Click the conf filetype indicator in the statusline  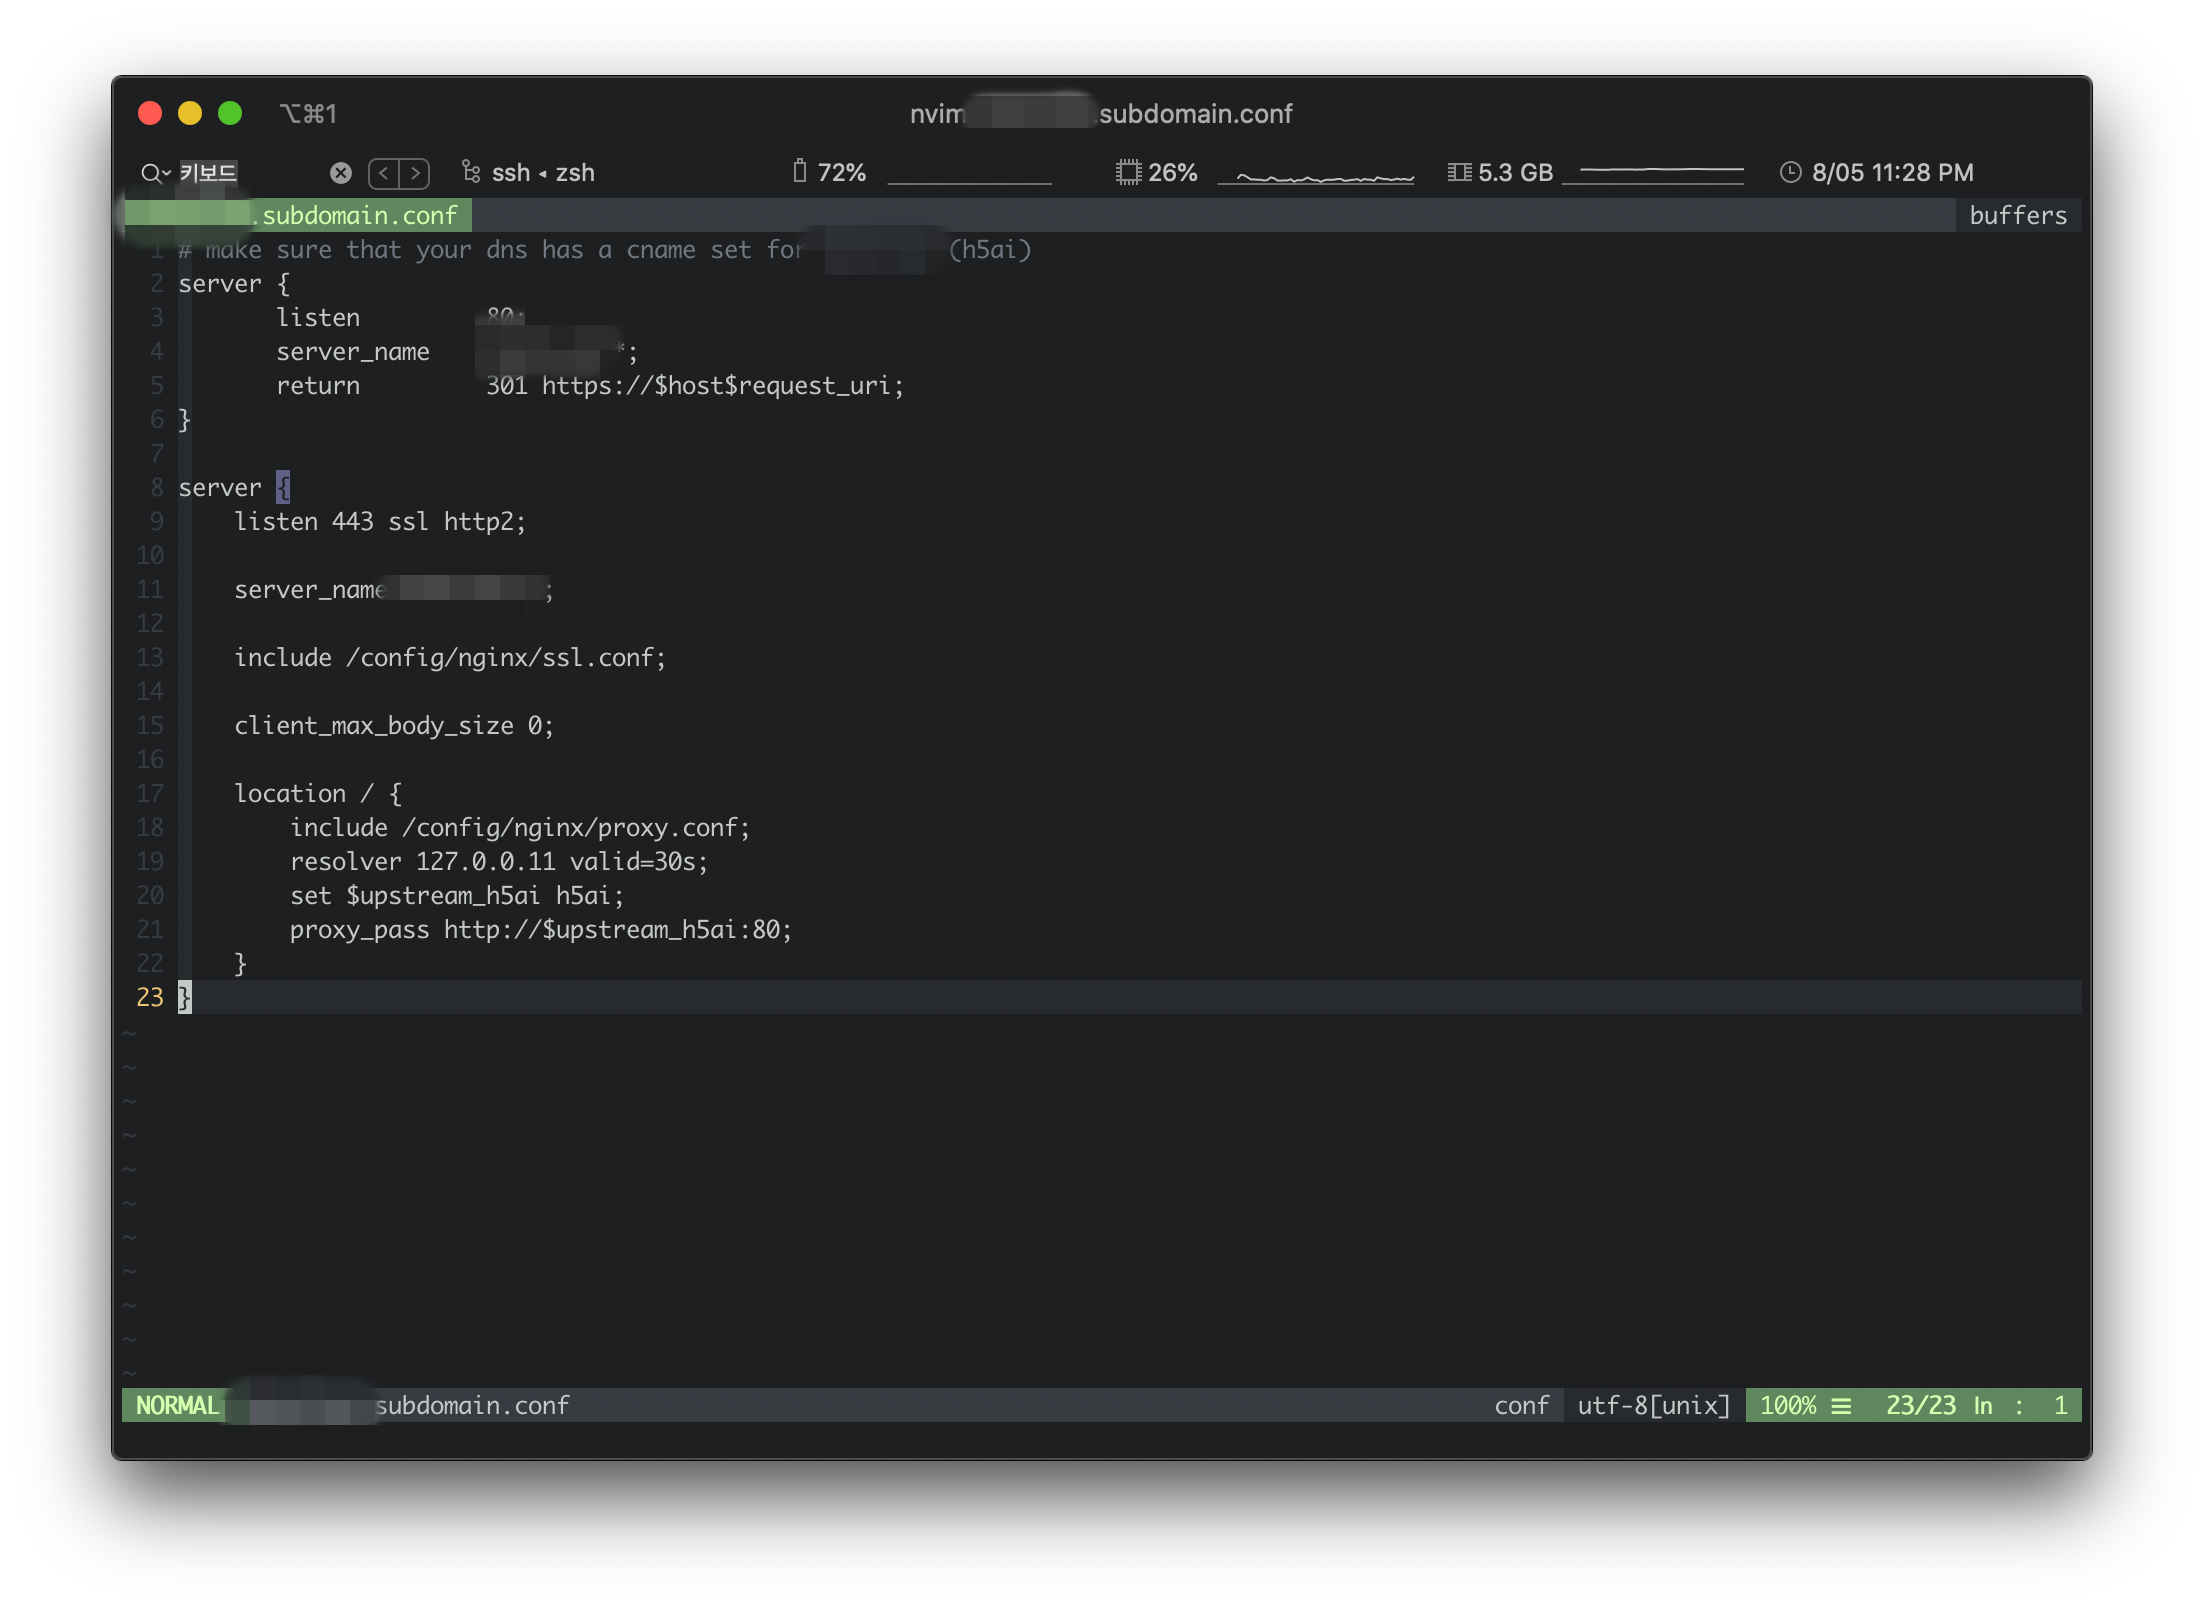tap(1521, 1405)
